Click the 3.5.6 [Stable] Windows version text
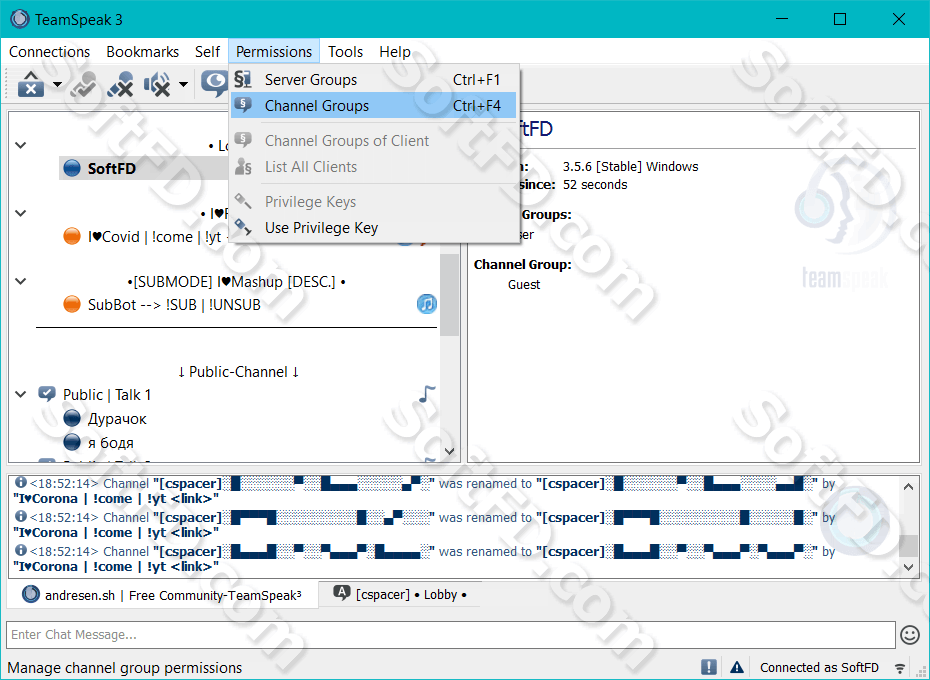This screenshot has width=930, height=680. 630,167
